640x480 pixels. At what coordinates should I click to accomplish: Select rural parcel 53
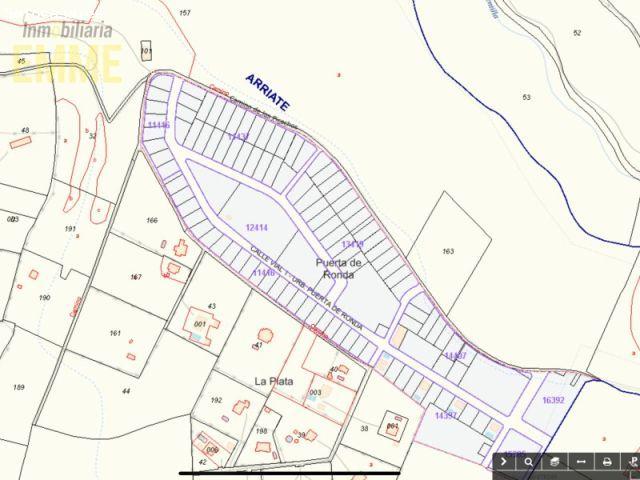pyautogui.click(x=527, y=97)
